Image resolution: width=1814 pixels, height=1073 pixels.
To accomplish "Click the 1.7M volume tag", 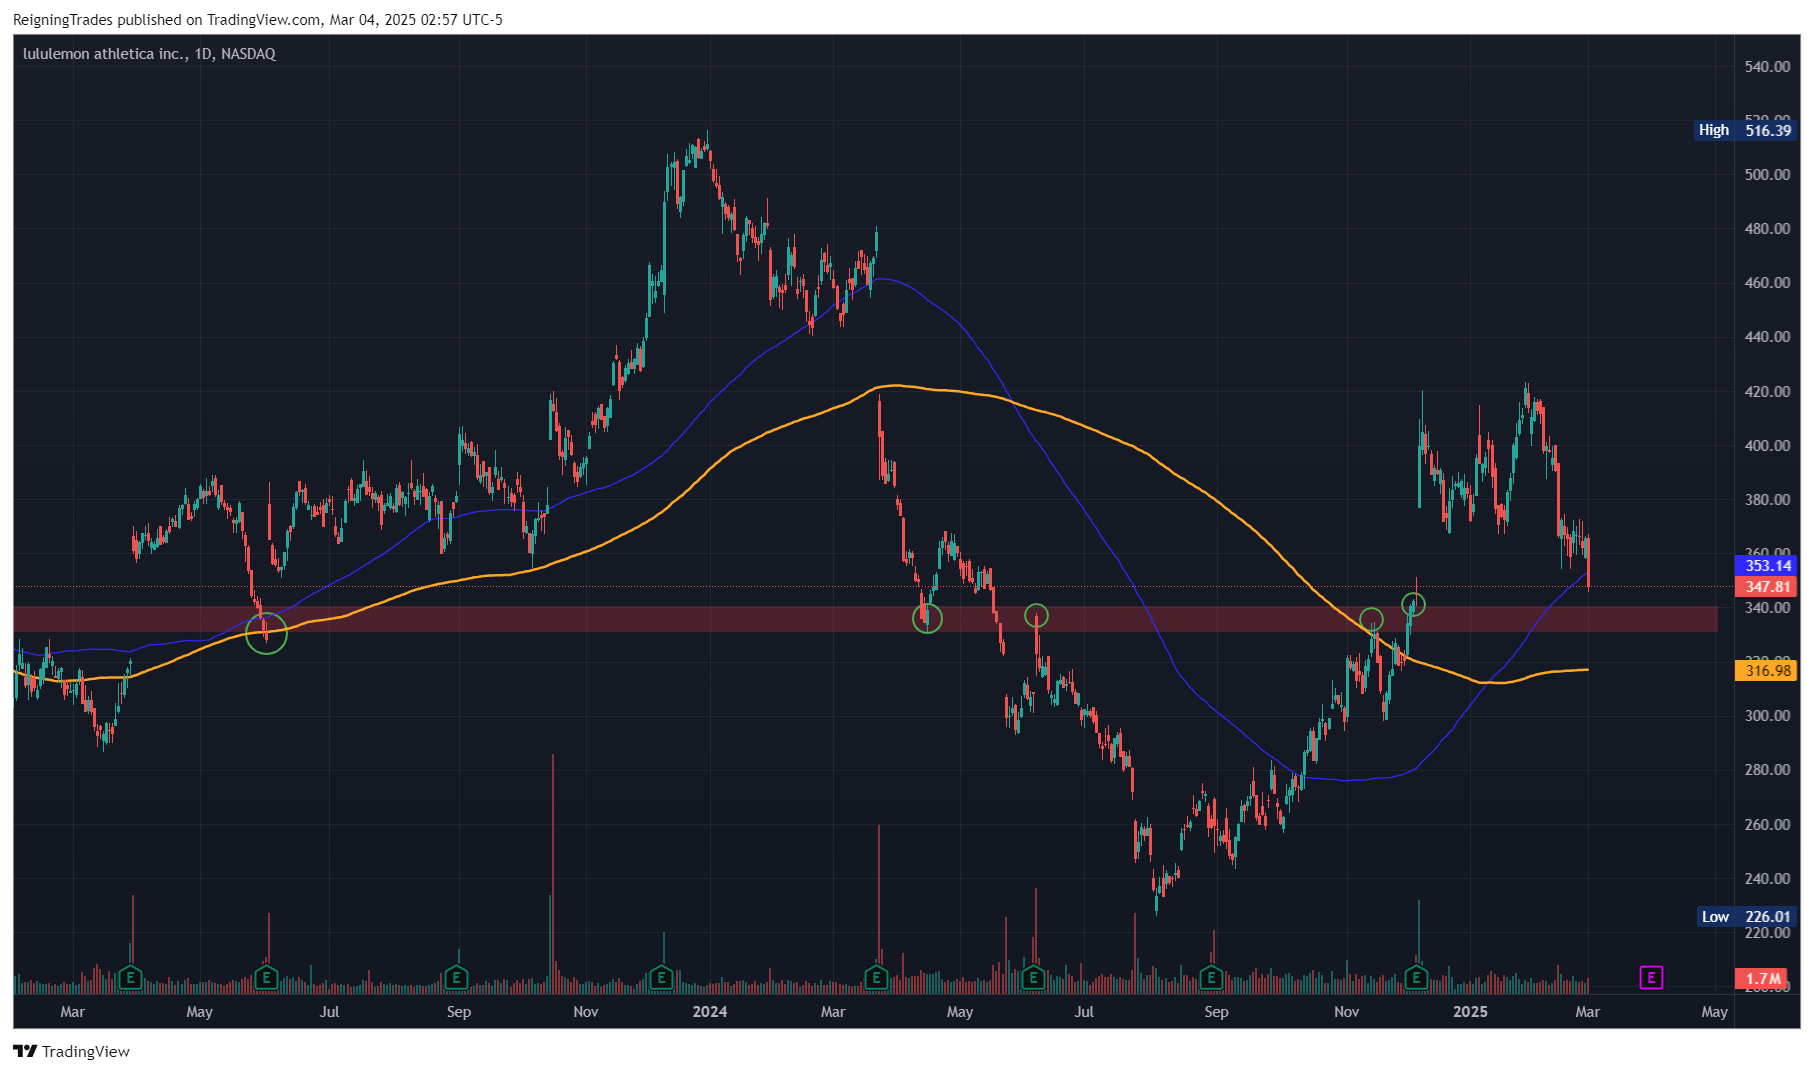I will tap(1763, 979).
